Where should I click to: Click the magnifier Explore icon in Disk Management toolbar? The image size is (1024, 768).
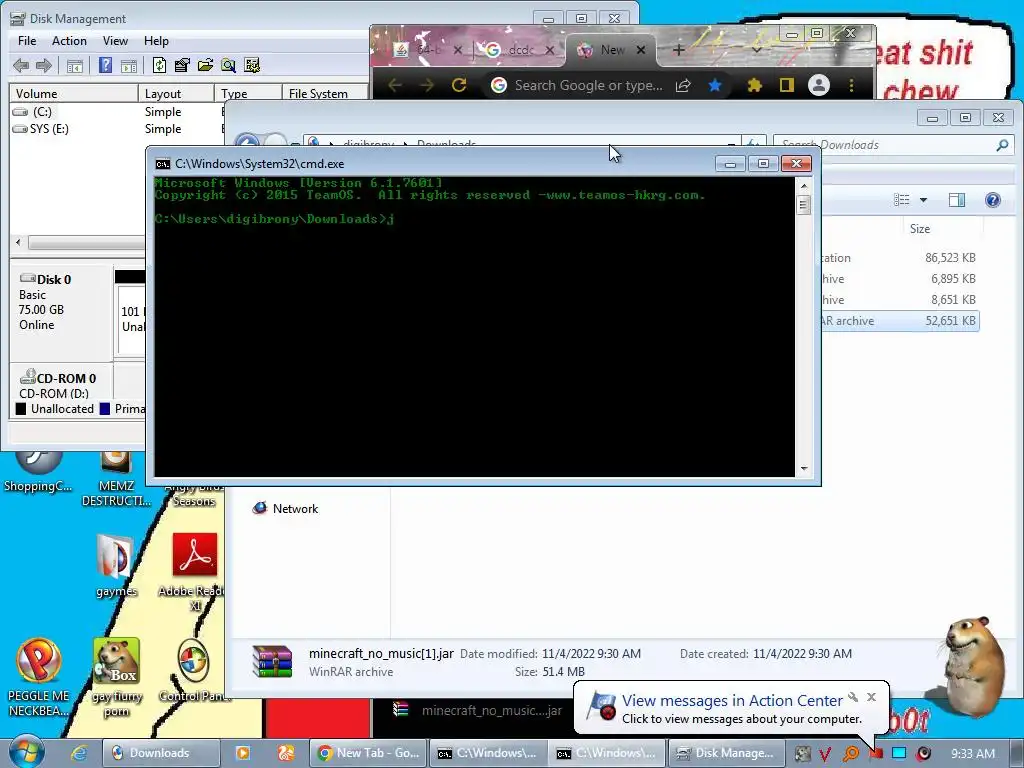point(228,65)
